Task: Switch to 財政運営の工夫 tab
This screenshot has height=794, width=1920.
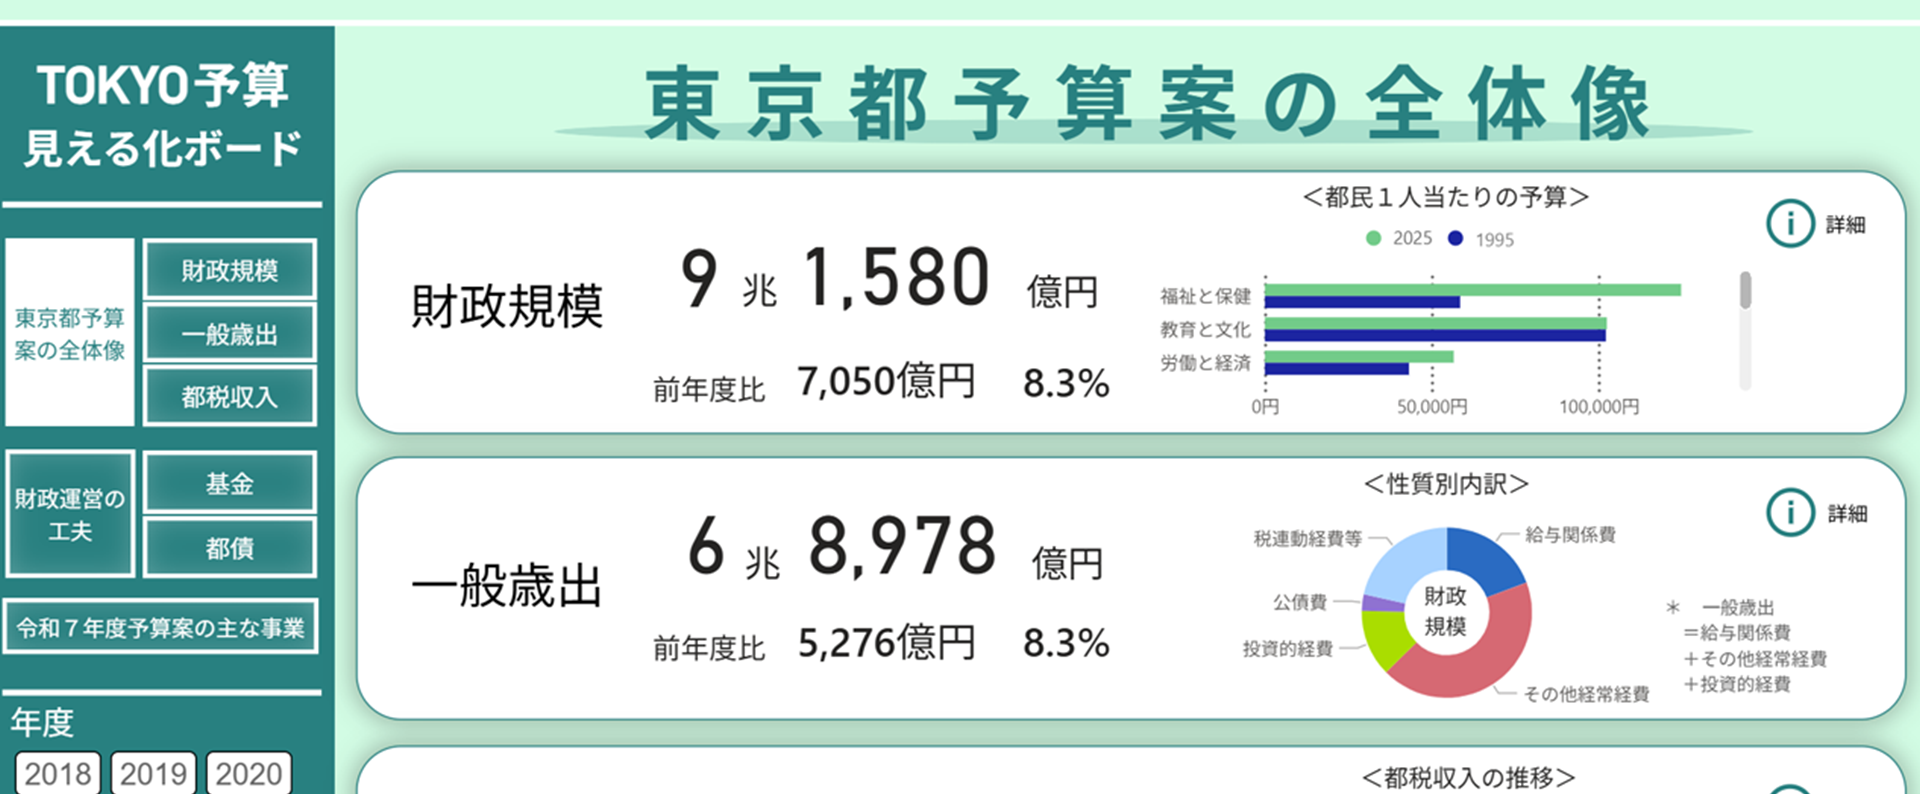Action: (x=70, y=514)
